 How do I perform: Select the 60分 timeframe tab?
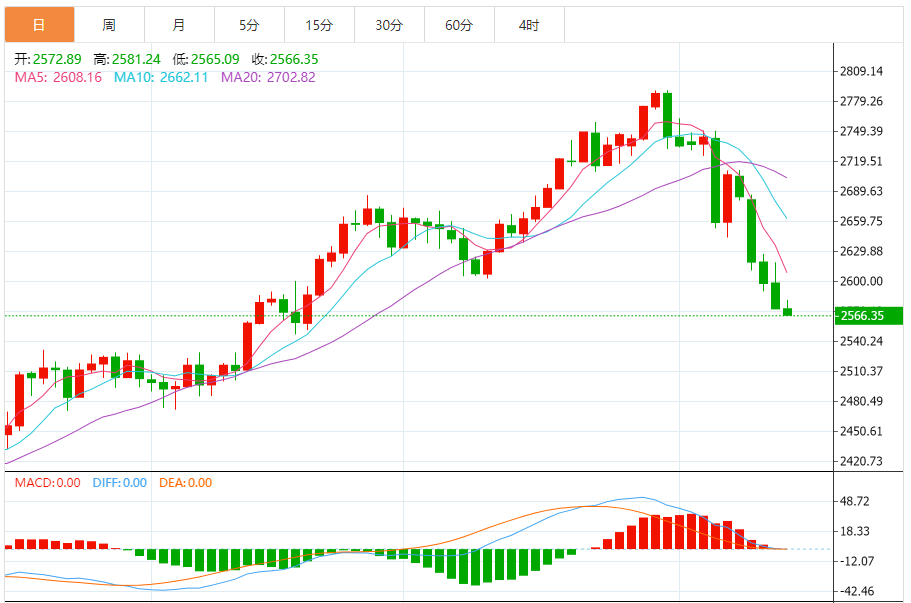coord(459,25)
